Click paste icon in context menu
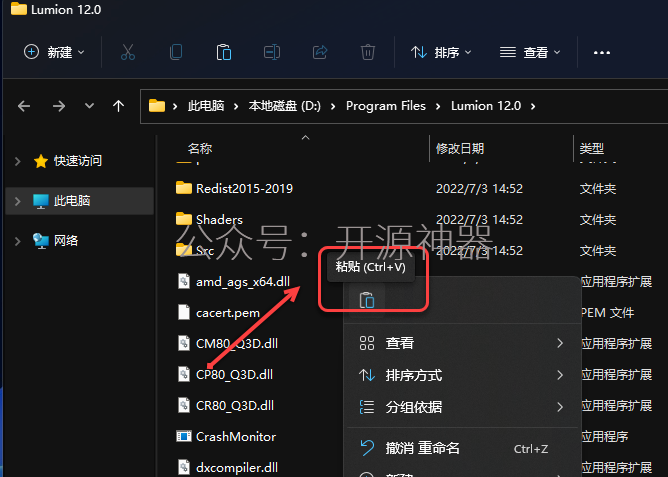 [366, 300]
